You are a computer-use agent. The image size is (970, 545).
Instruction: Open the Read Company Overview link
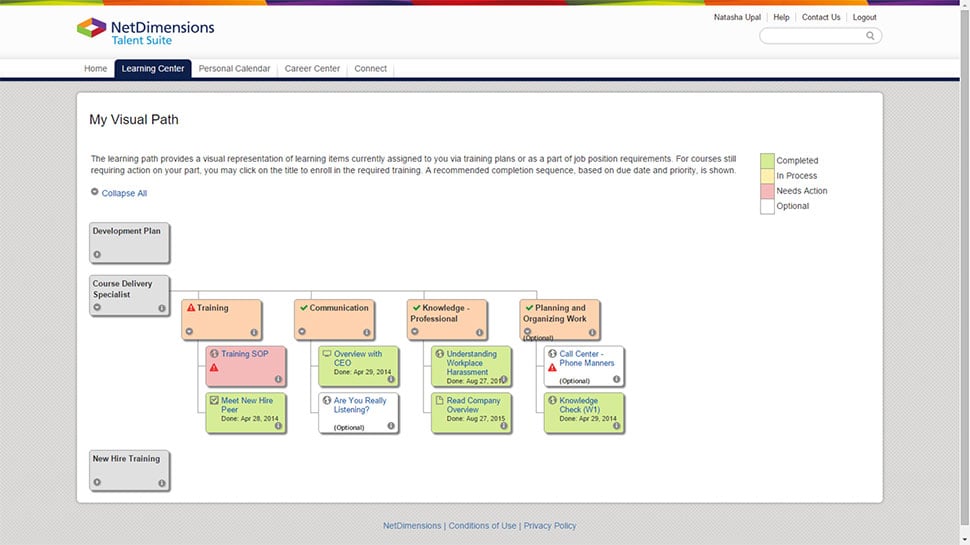(473, 405)
